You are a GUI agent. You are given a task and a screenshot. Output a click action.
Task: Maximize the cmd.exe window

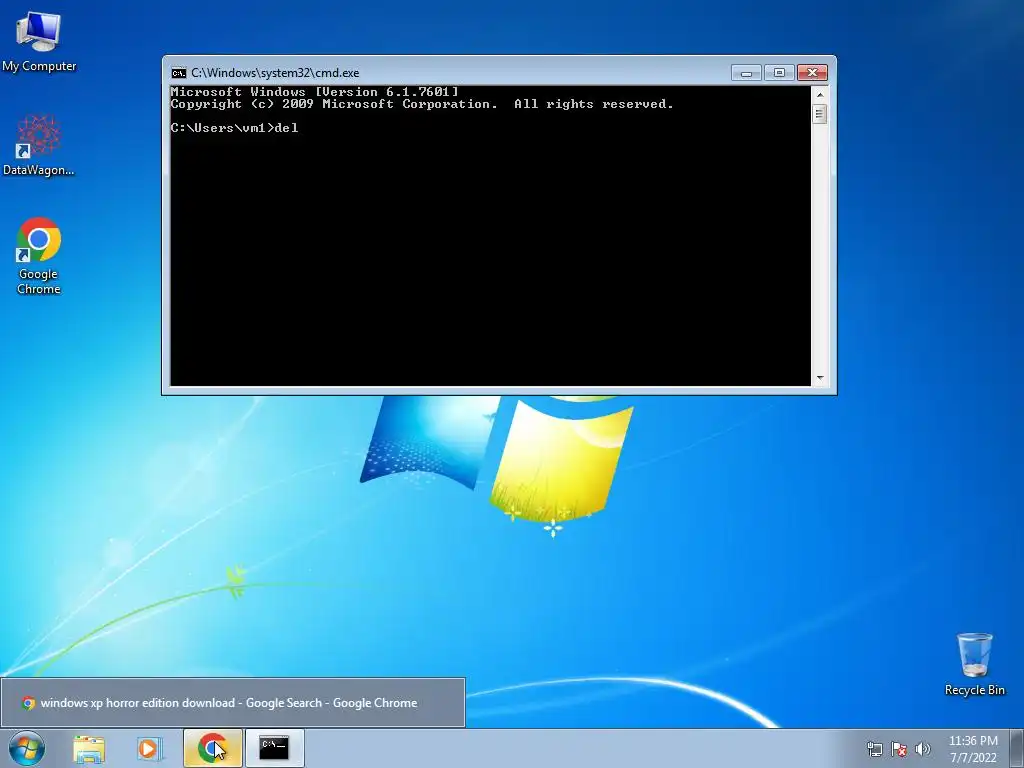point(779,72)
